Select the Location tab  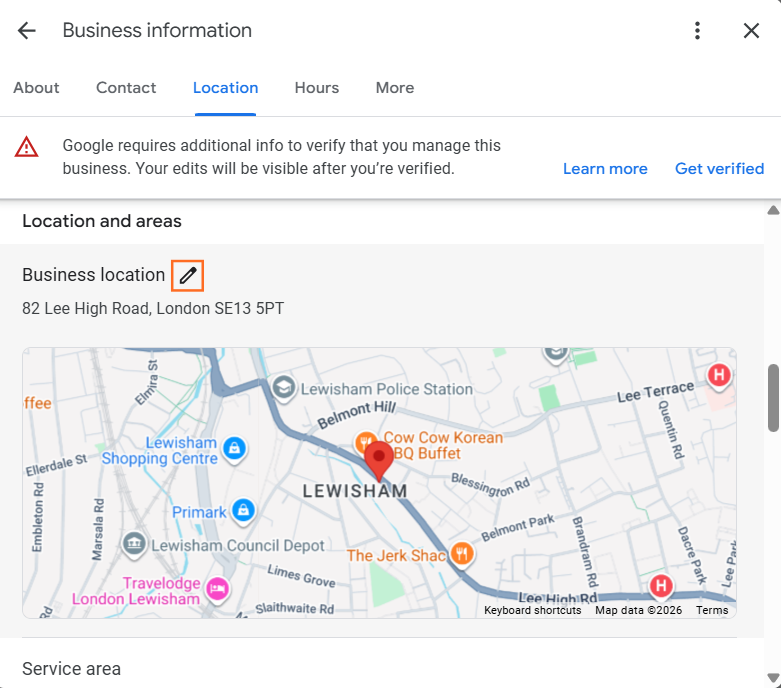pos(226,88)
